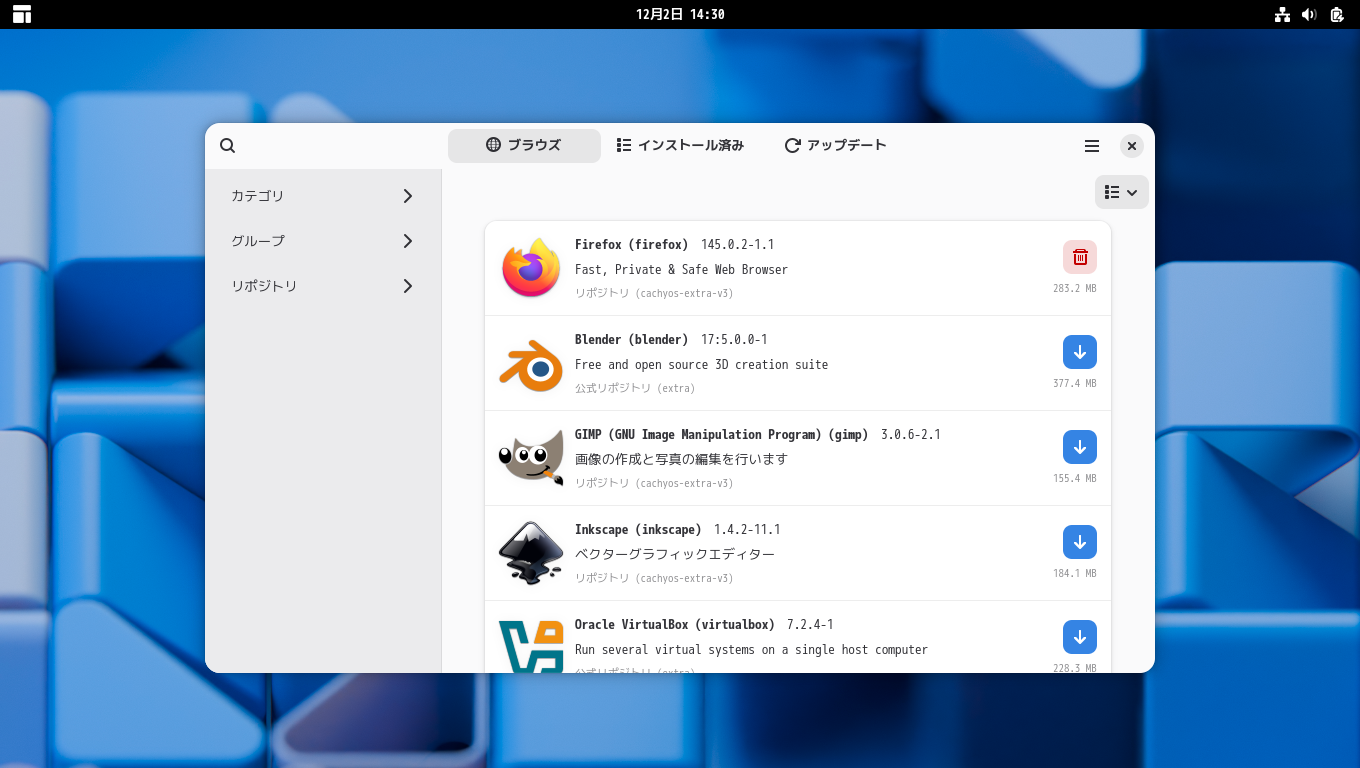The width and height of the screenshot is (1360, 768).
Task: Click the Blender app icon
Action: tap(531, 364)
